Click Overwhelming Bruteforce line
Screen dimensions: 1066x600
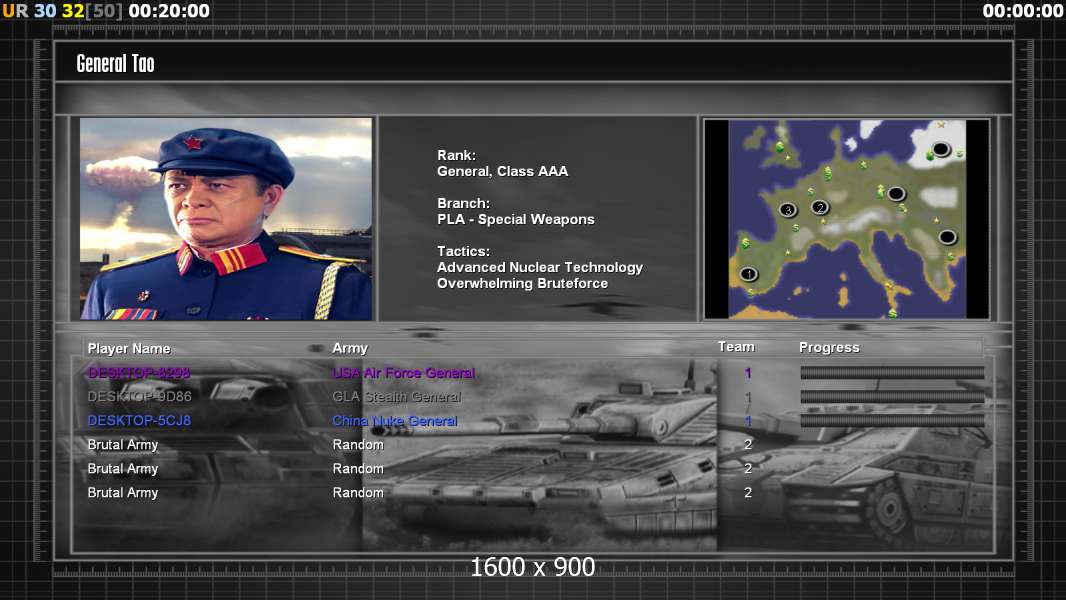[x=522, y=283]
